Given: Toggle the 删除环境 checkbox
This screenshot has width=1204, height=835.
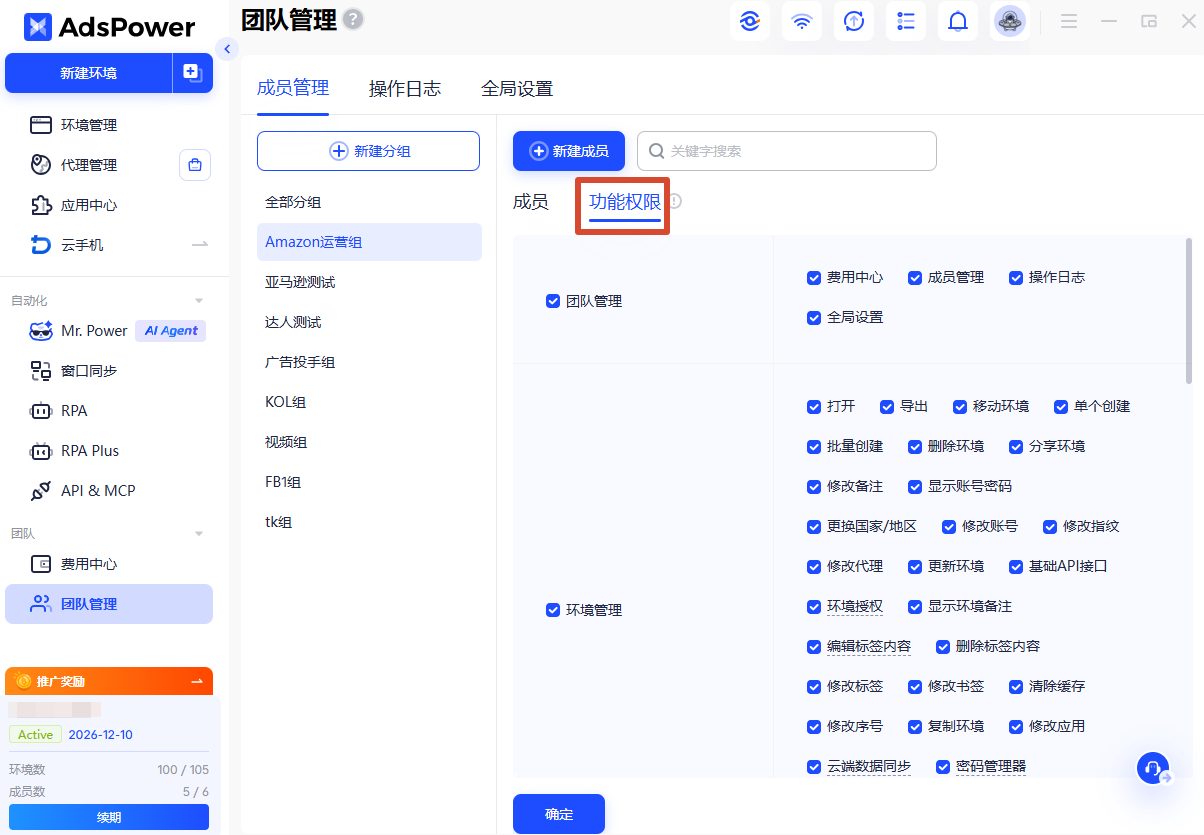Looking at the screenshot, I should pyautogui.click(x=915, y=447).
